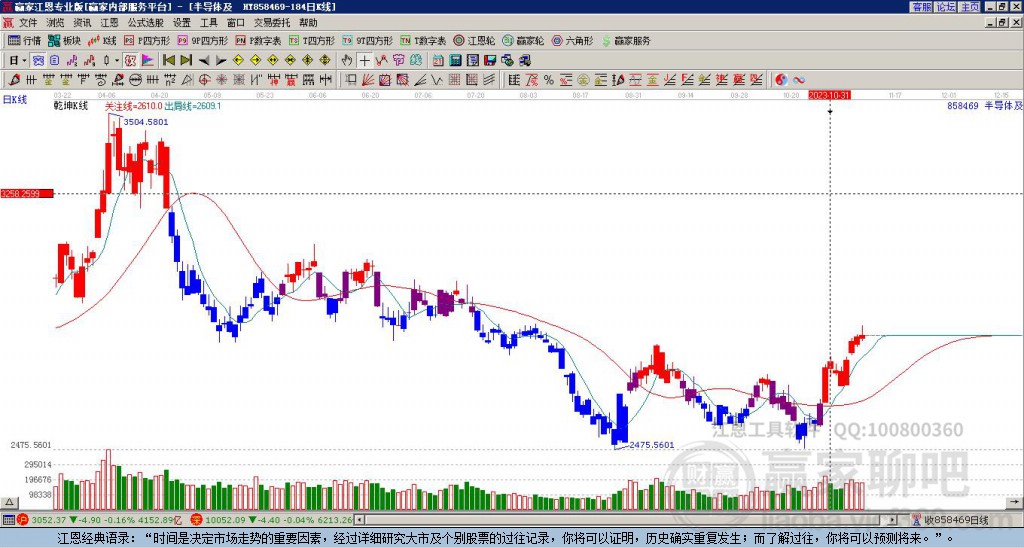Select the circled horizontal-lines drawing tool
The image size is (1024, 548).
click(x=135, y=80)
